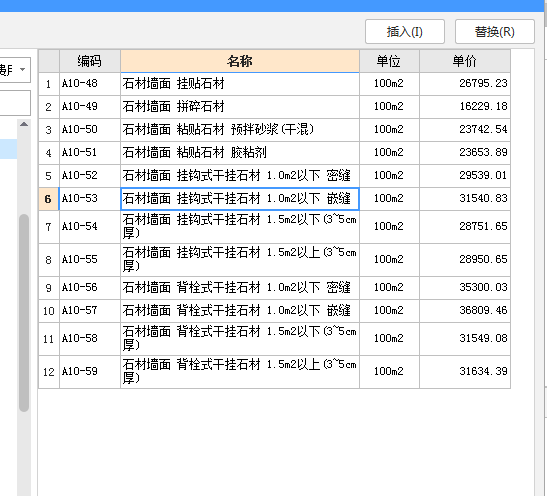Click unit 100m2 in row A10-53
Image resolution: width=547 pixels, height=496 pixels.
[389, 199]
